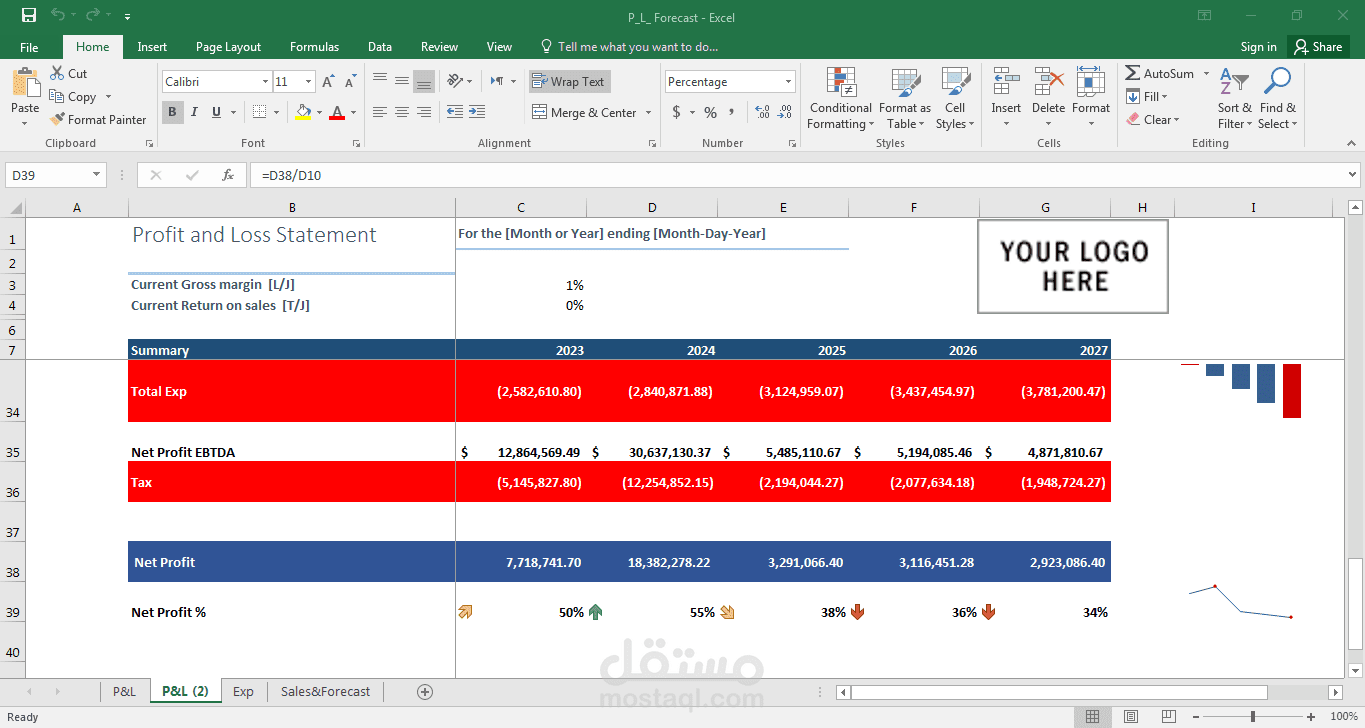Screen dimensions: 1365x728
Task: Increase decimal places
Action: [762, 112]
